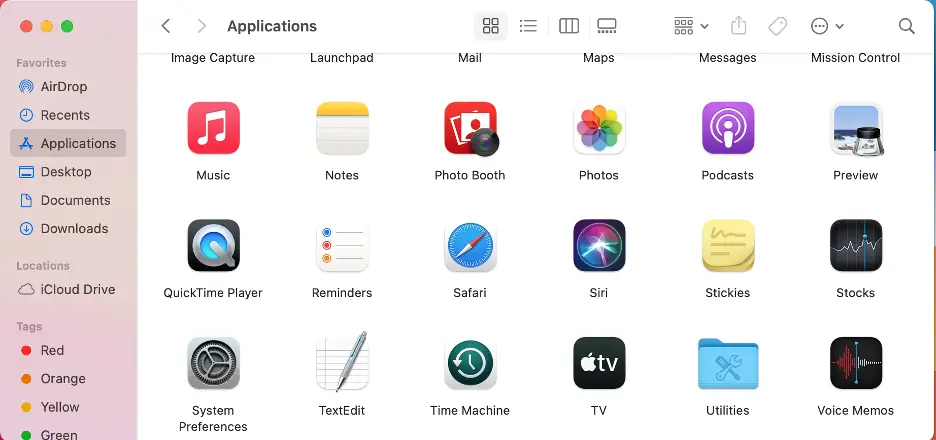Open the Music app icon
The width and height of the screenshot is (936, 440).
pos(213,128)
